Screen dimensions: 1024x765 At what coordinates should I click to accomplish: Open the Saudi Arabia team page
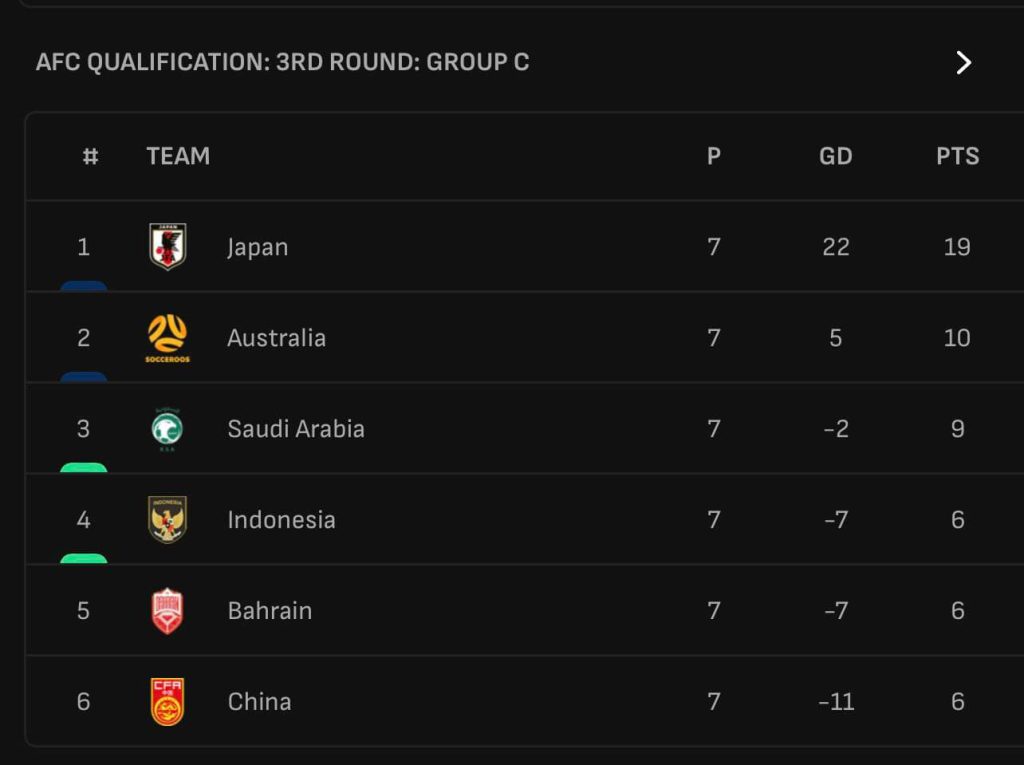pos(295,429)
